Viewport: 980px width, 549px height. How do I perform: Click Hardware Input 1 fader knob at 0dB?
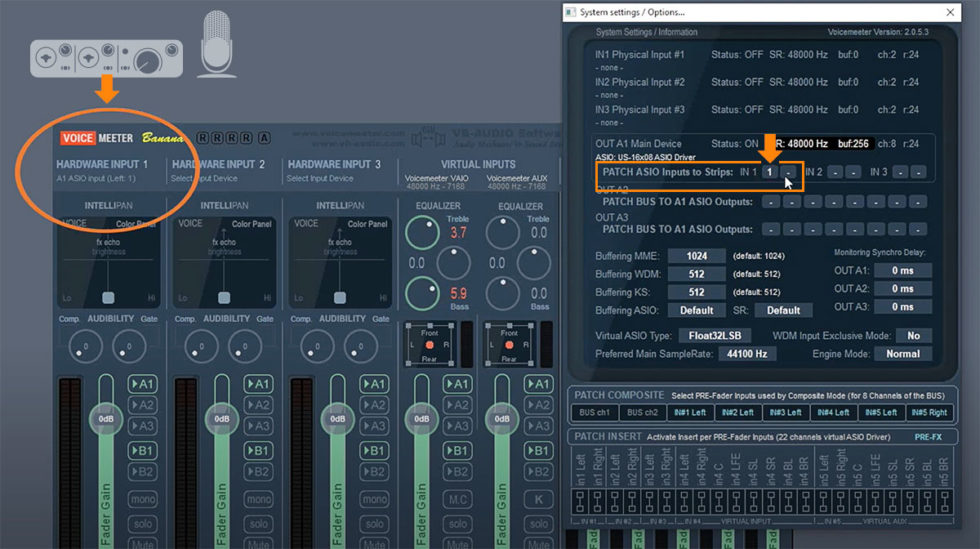[106, 419]
